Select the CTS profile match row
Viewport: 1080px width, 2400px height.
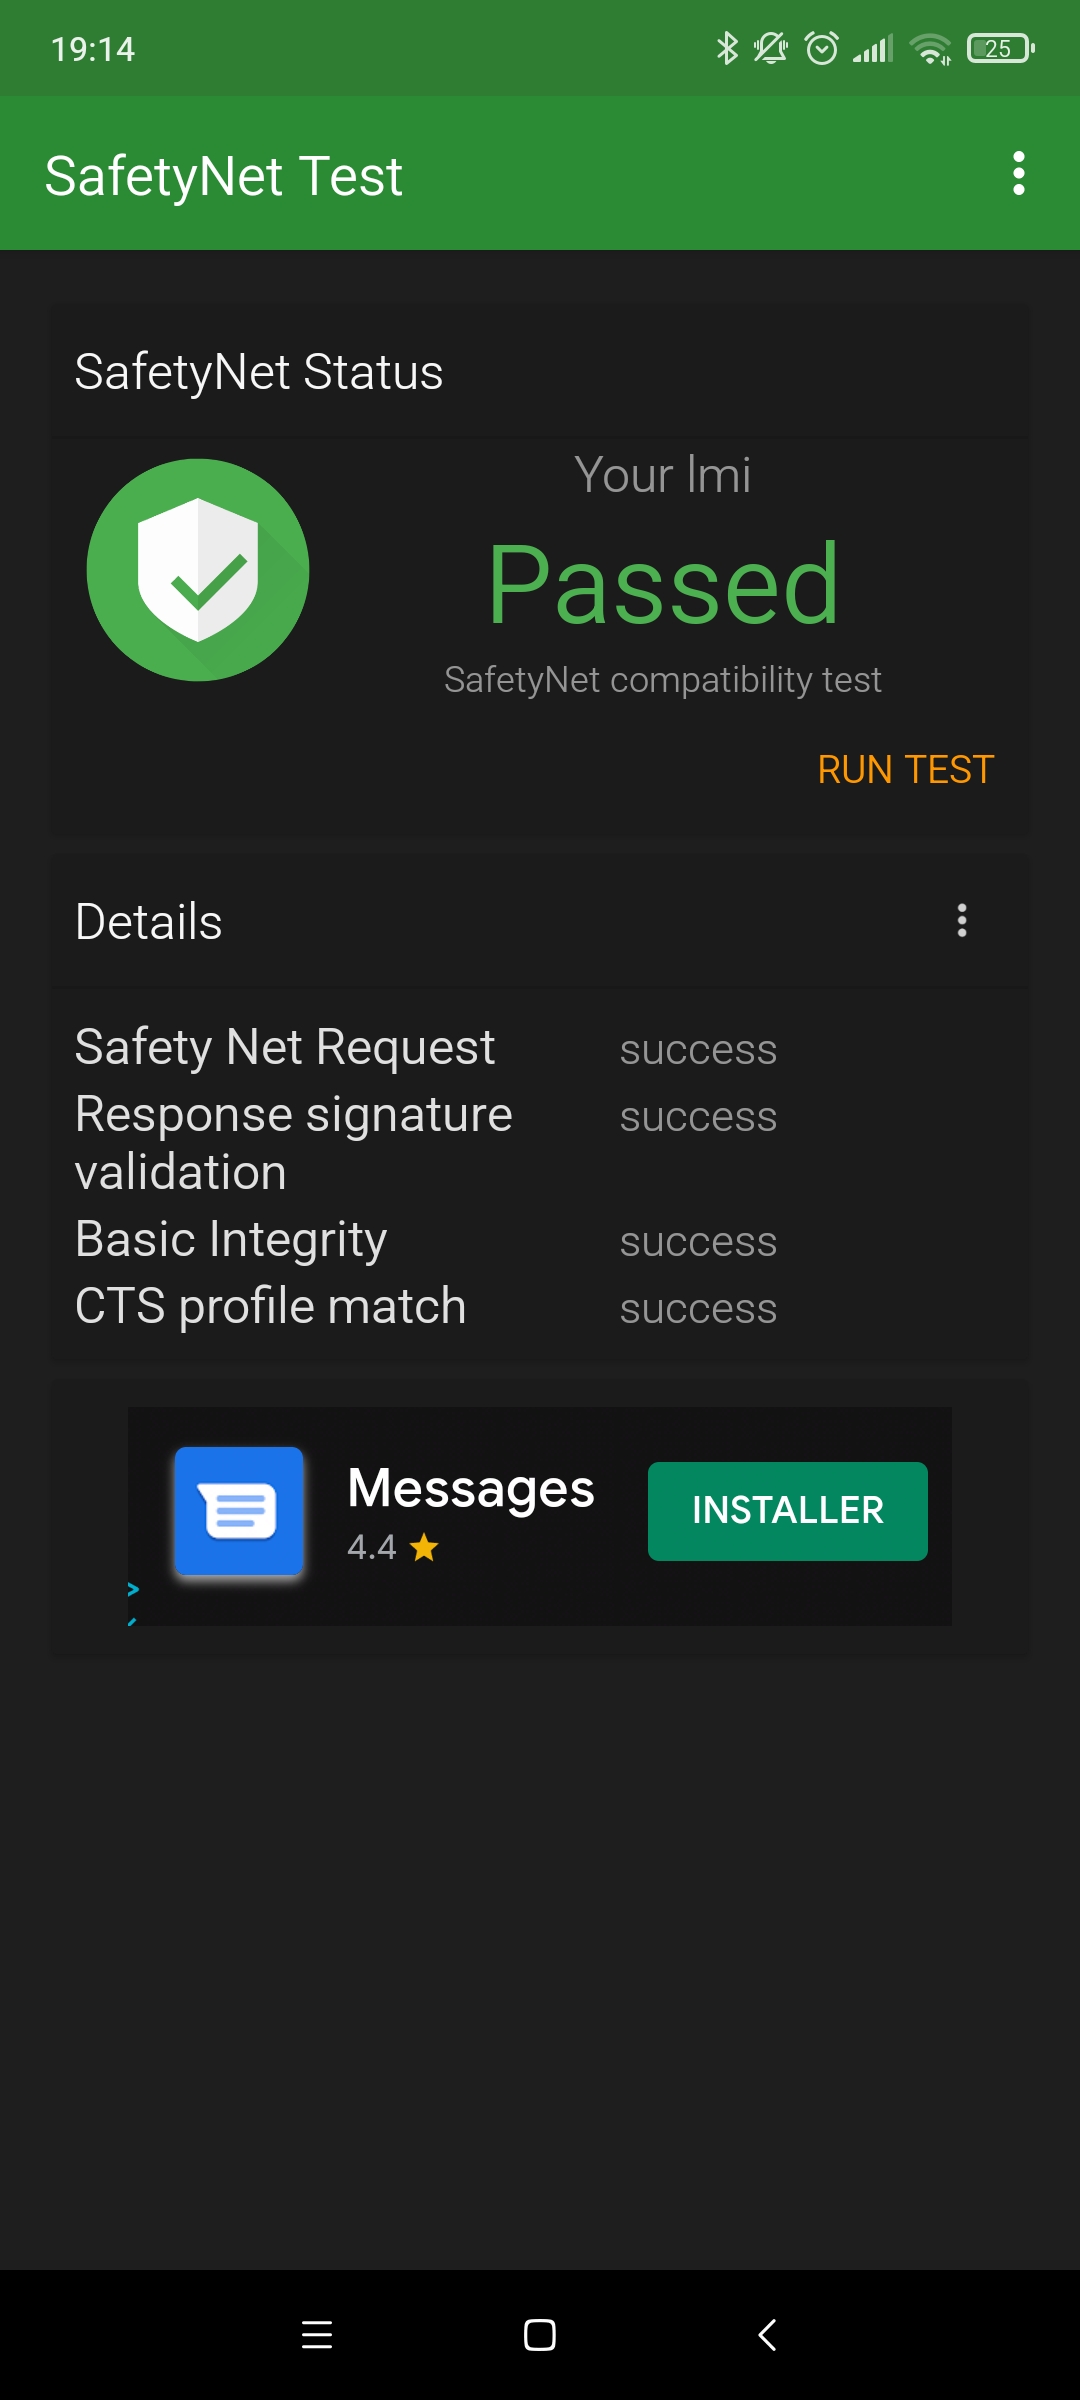(x=540, y=1307)
